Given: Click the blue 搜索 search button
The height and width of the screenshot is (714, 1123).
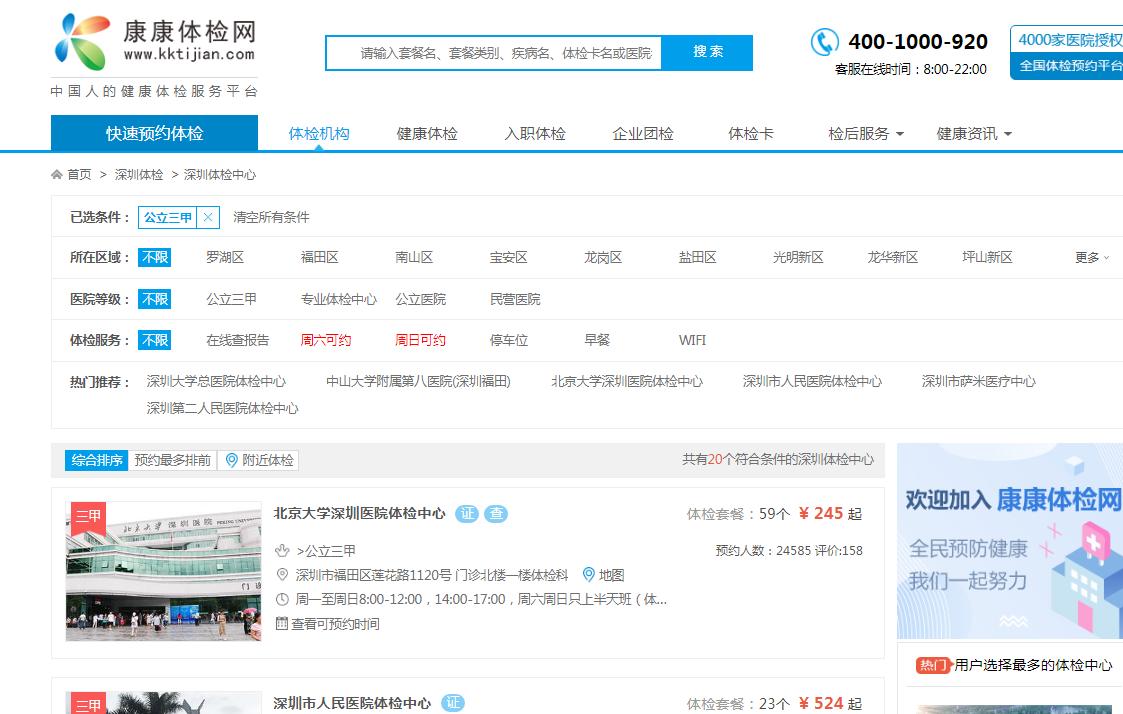Looking at the screenshot, I should point(708,52).
